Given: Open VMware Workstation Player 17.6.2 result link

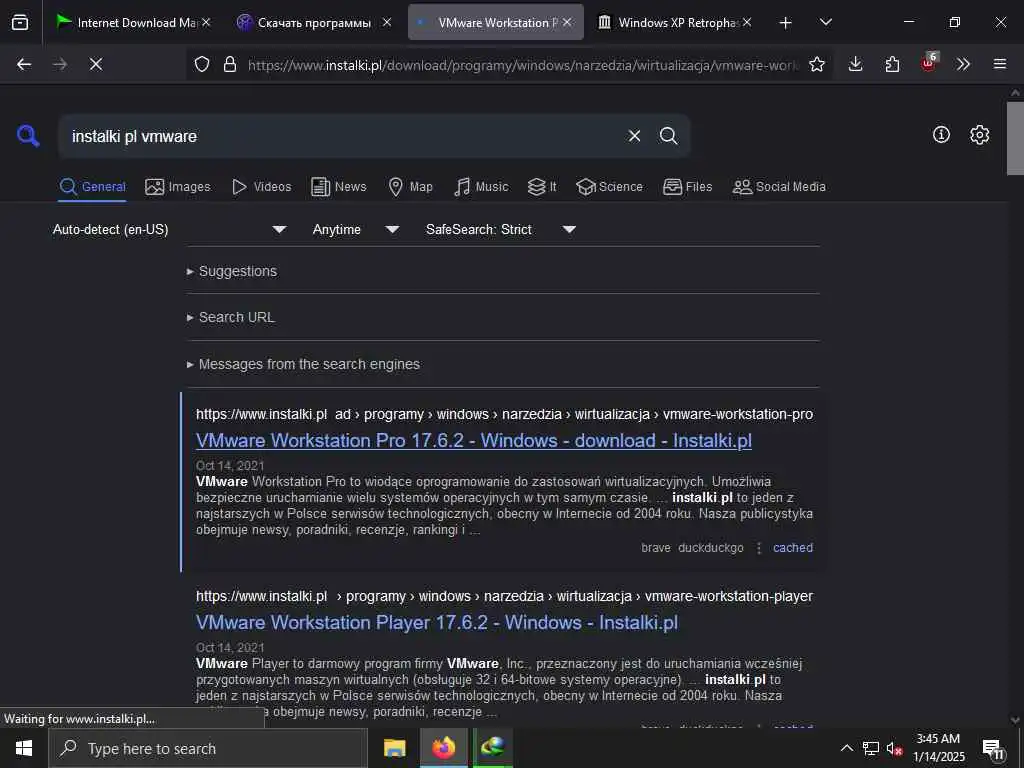Looking at the screenshot, I should coord(437,622).
